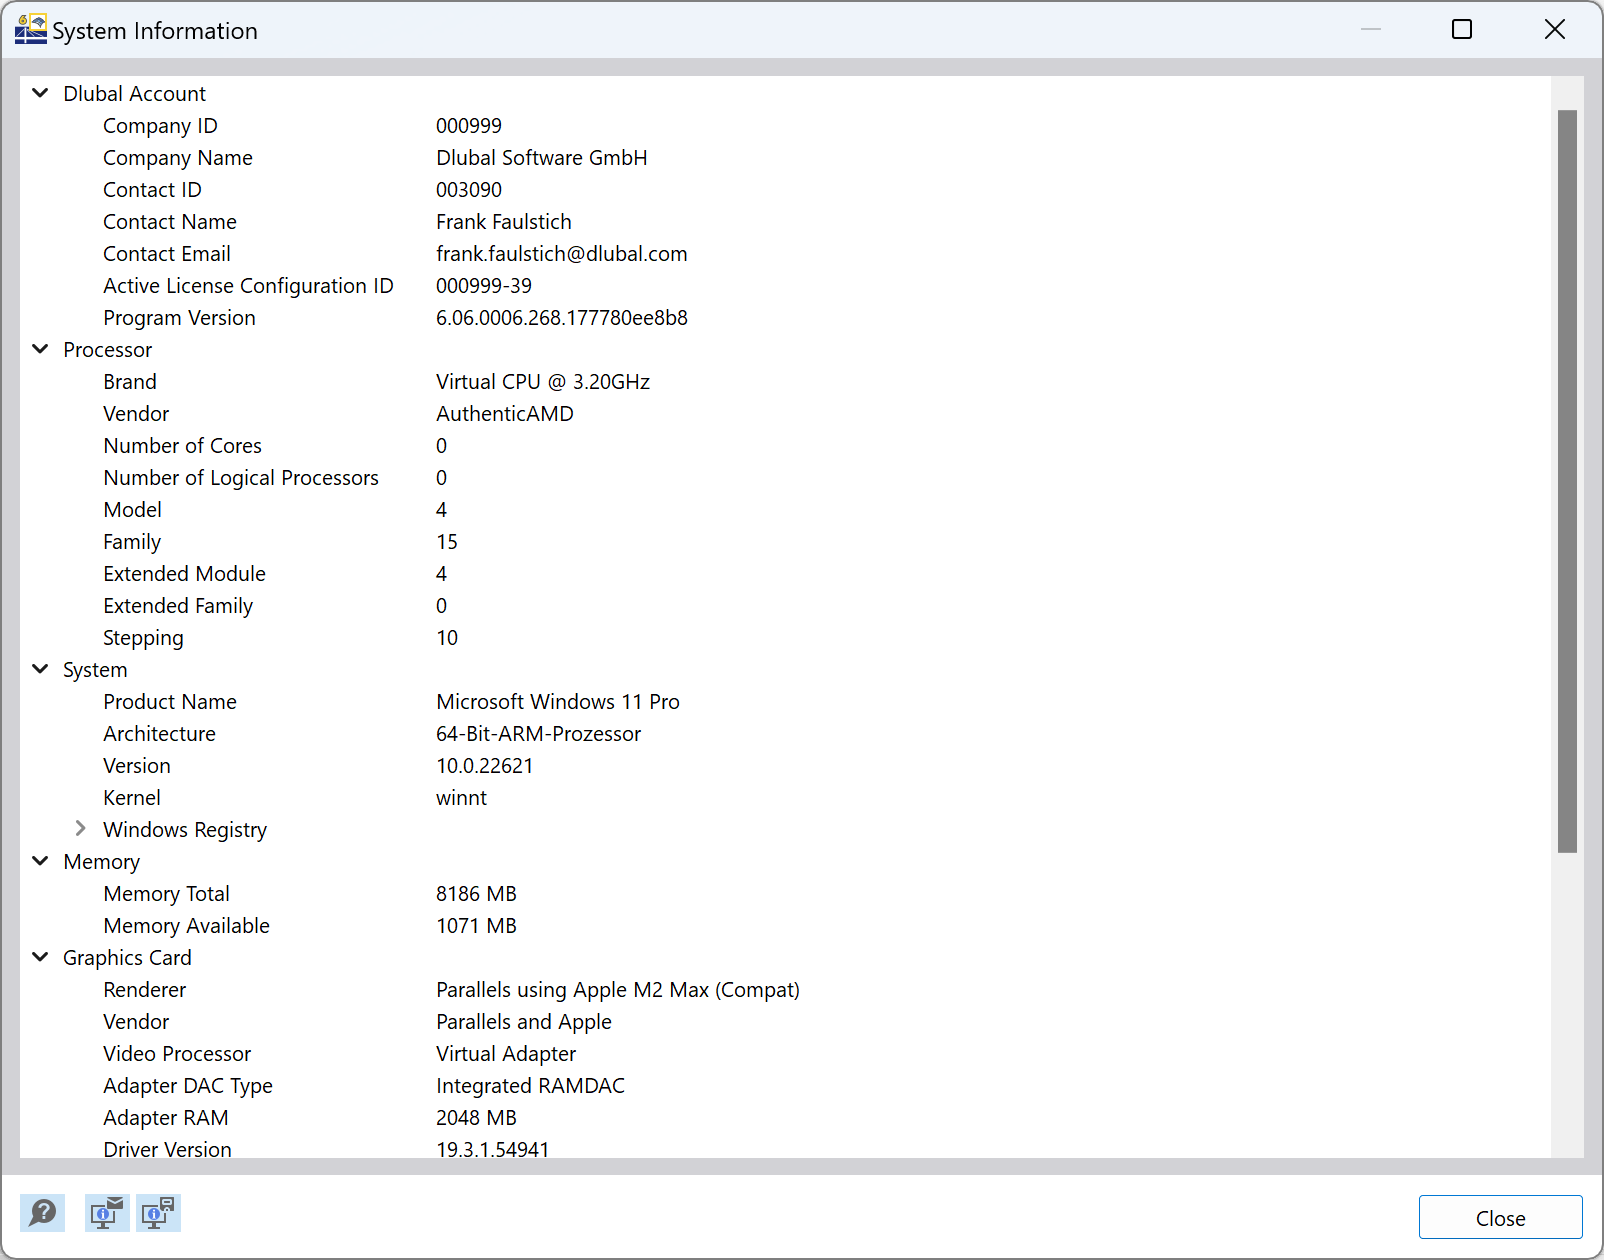Select the Processor heading
This screenshot has width=1604, height=1260.
pyautogui.click(x=107, y=349)
